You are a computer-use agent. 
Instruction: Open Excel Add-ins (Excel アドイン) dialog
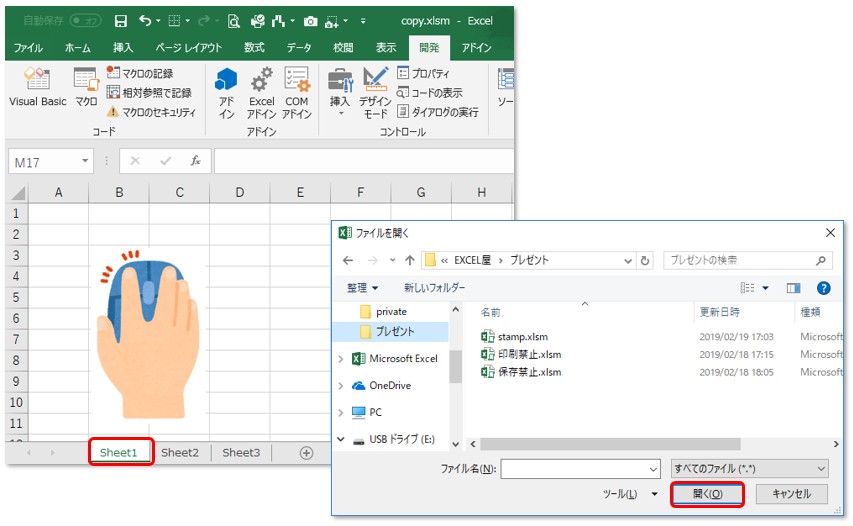pyautogui.click(x=262, y=92)
